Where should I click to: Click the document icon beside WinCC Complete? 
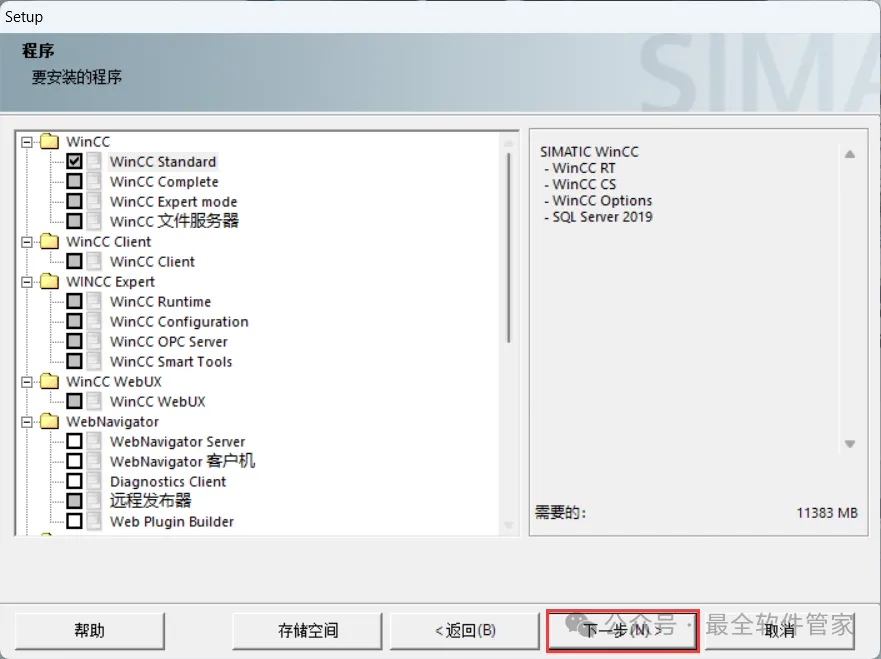[94, 181]
